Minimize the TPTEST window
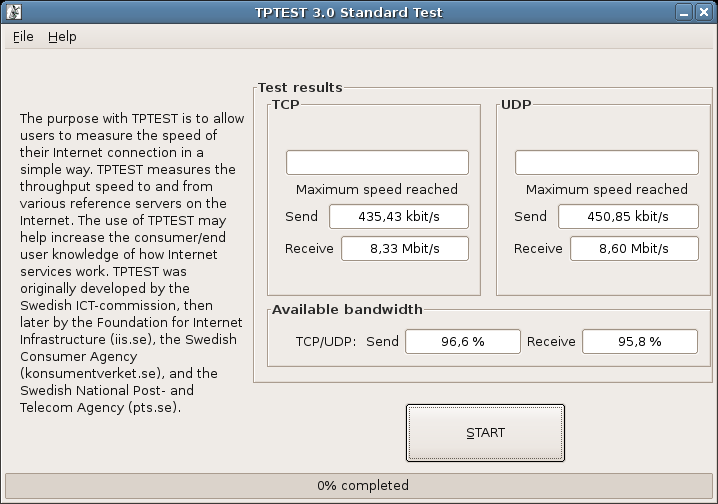The width and height of the screenshot is (718, 504). point(684,12)
